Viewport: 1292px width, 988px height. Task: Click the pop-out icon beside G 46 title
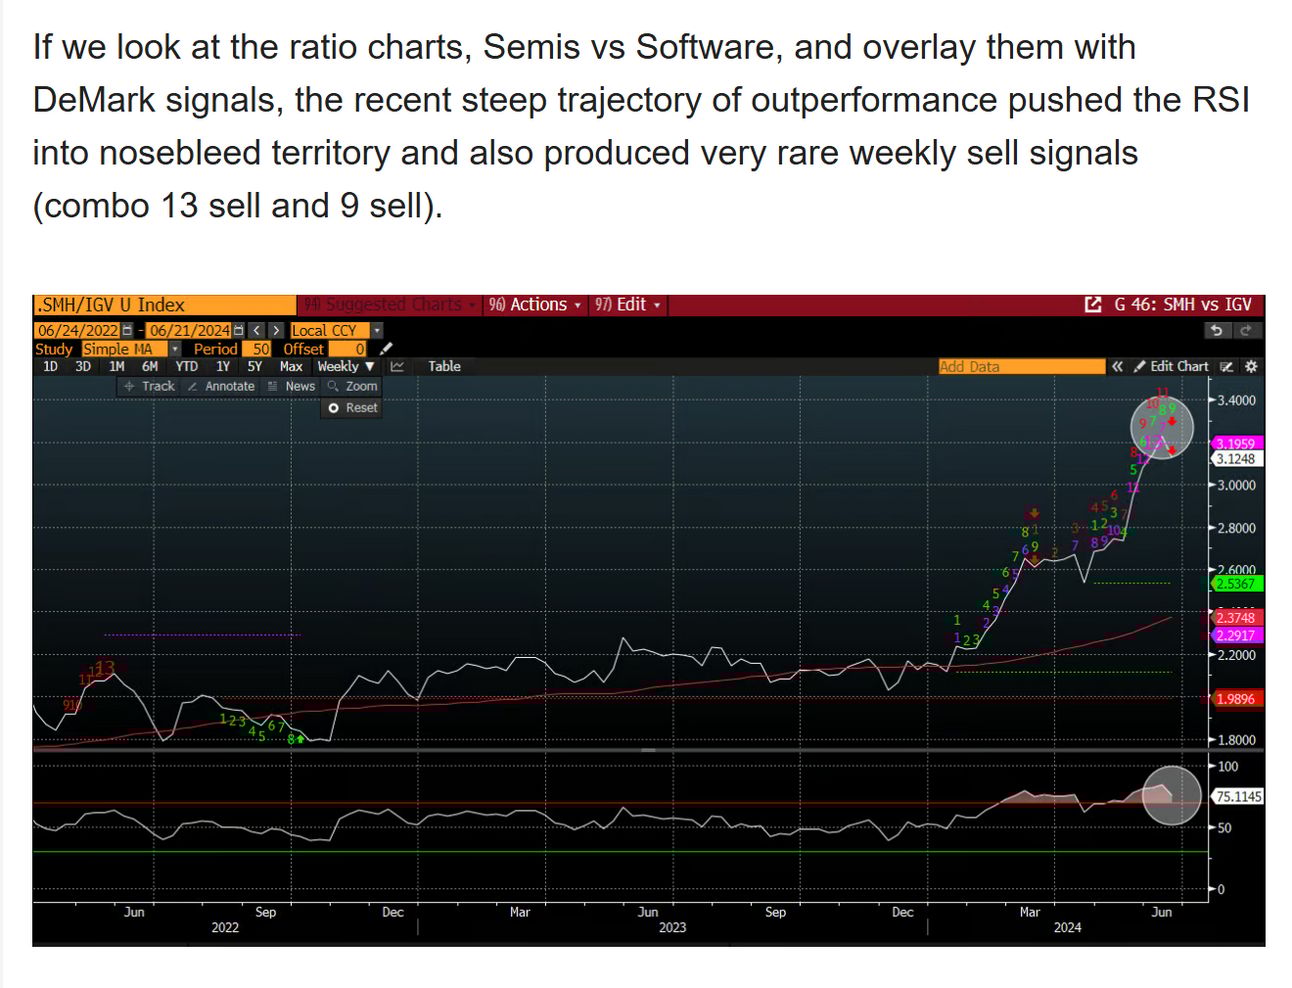coord(1093,304)
